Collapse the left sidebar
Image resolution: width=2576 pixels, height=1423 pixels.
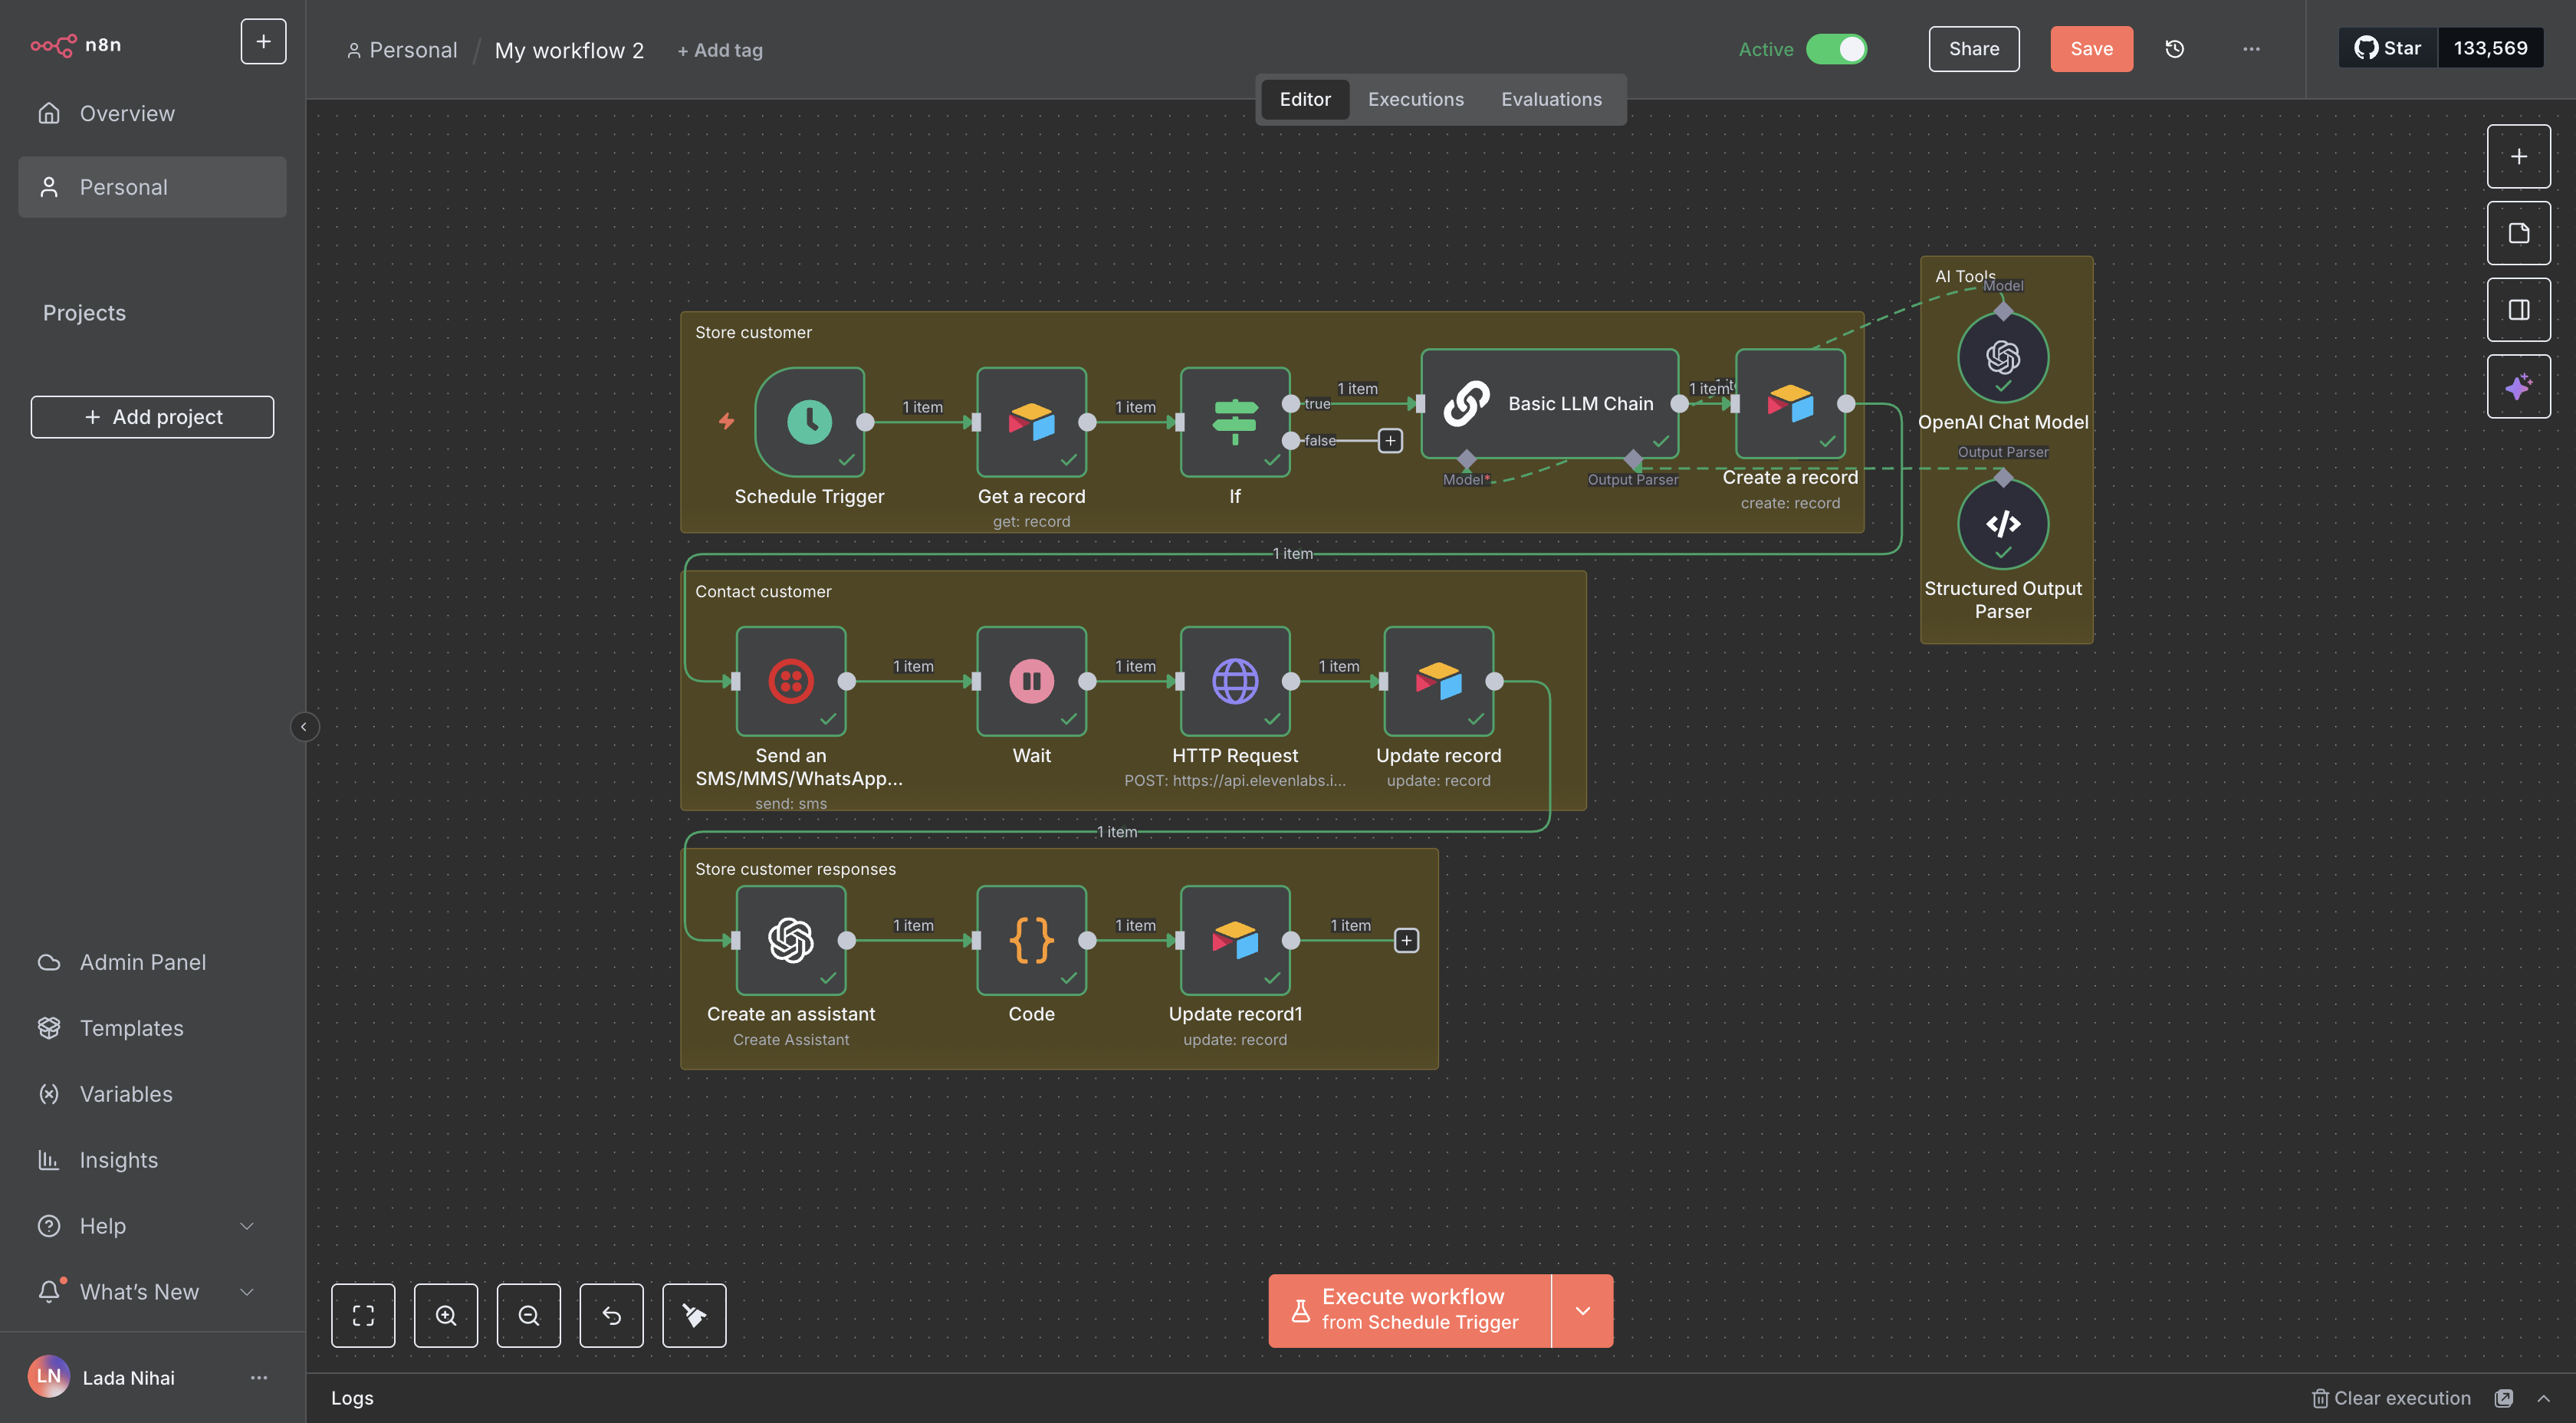304,727
